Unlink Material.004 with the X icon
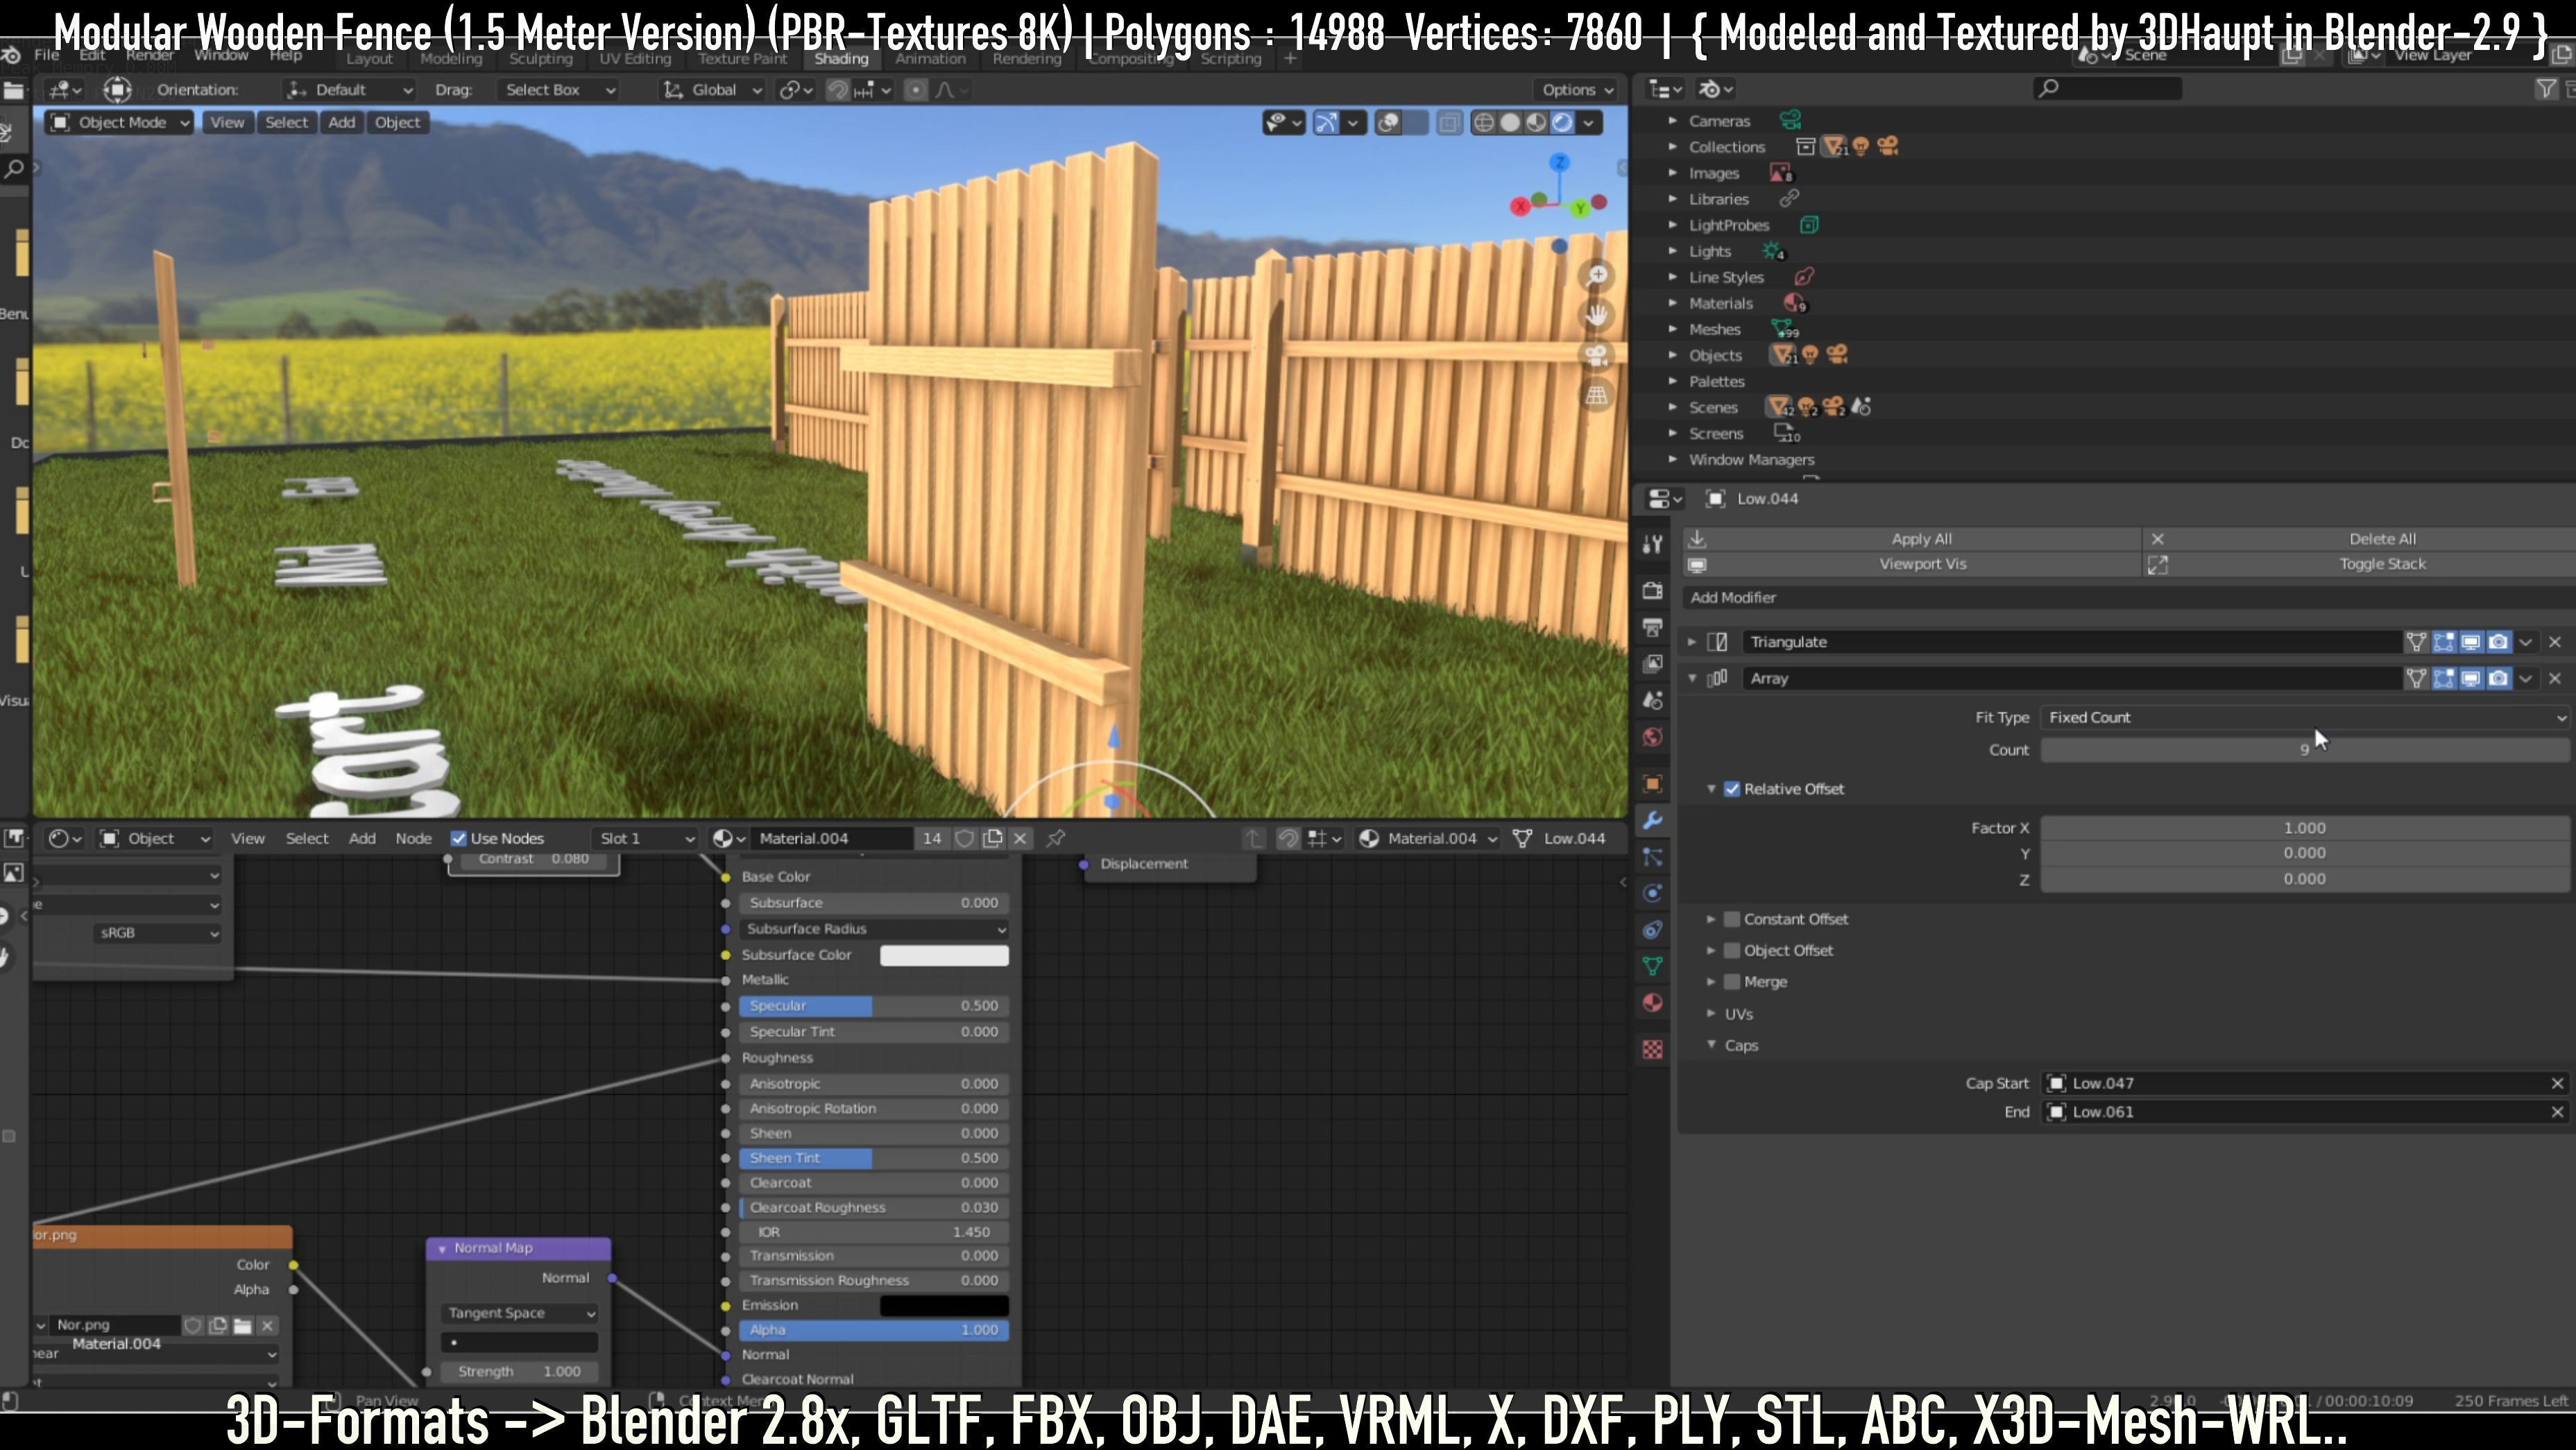Viewport: 2576px width, 1450px height. click(x=1020, y=838)
